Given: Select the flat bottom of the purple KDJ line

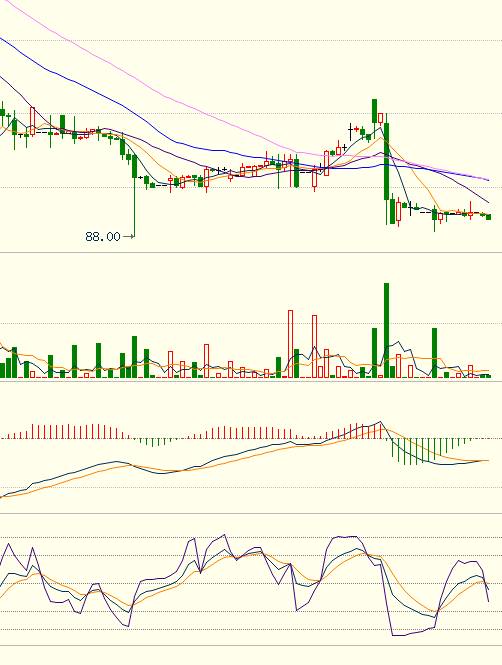Looking at the screenshot, I should pos(407,634).
